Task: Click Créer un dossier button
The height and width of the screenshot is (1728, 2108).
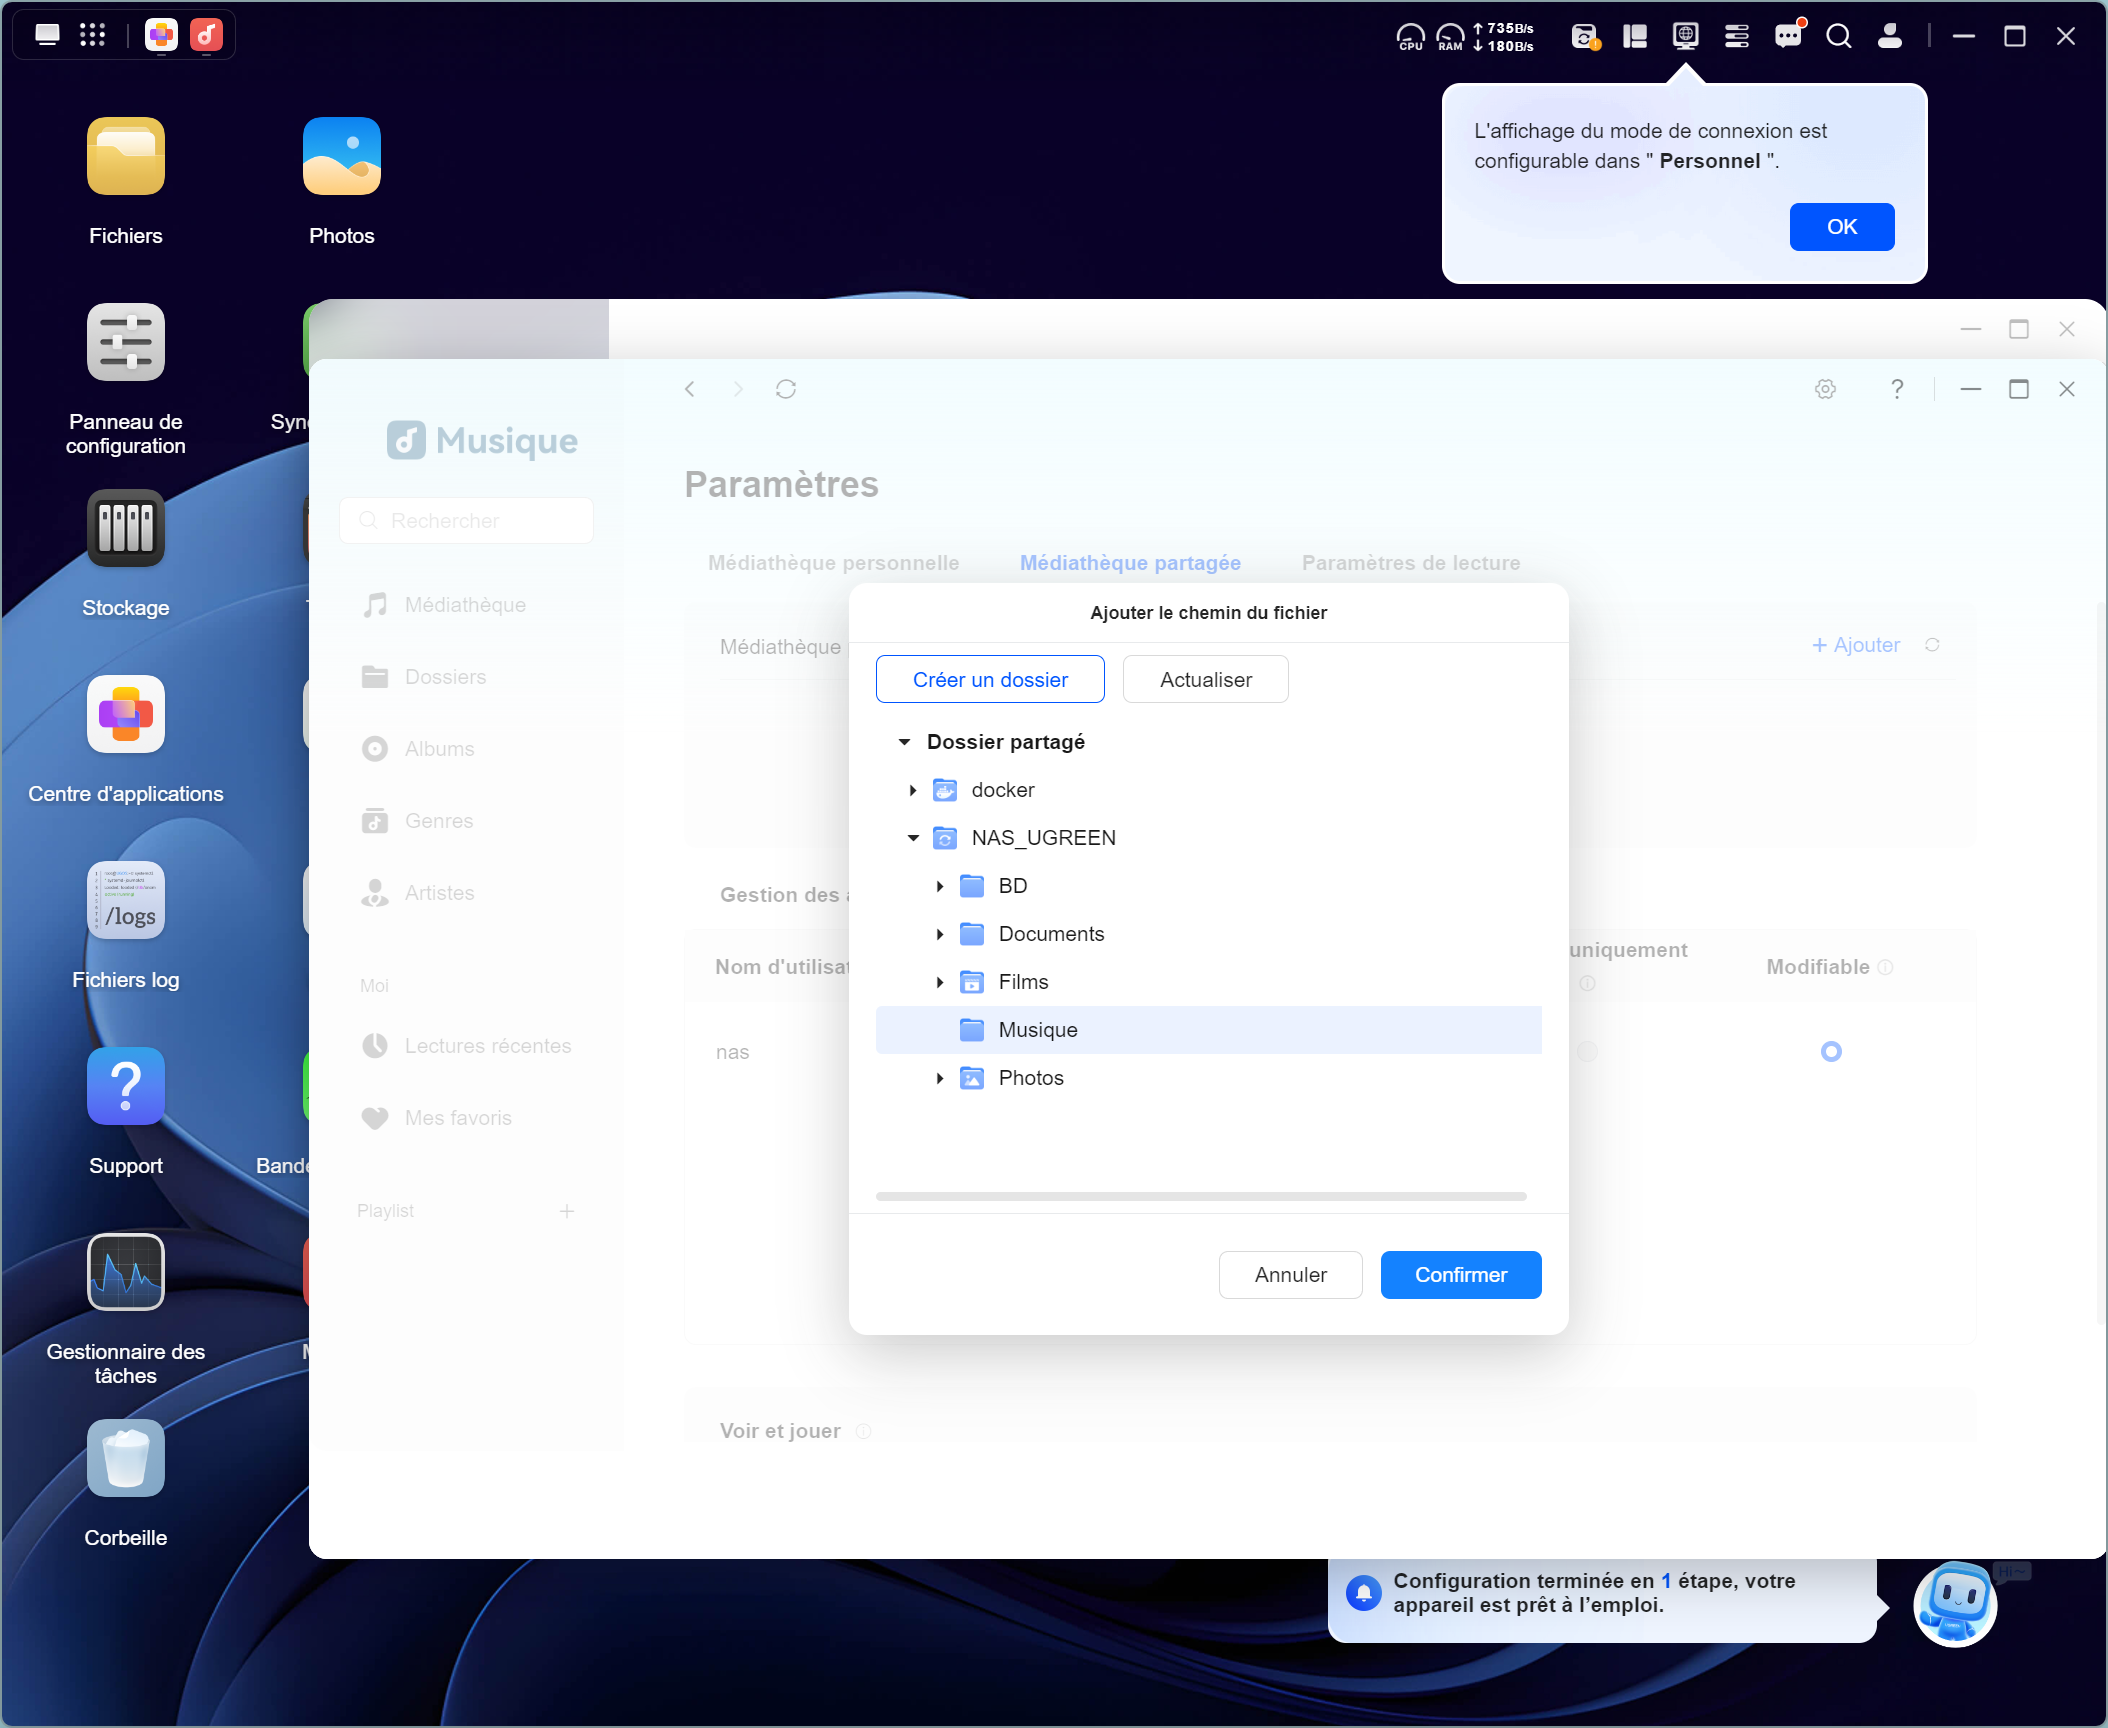Action: click(x=990, y=680)
